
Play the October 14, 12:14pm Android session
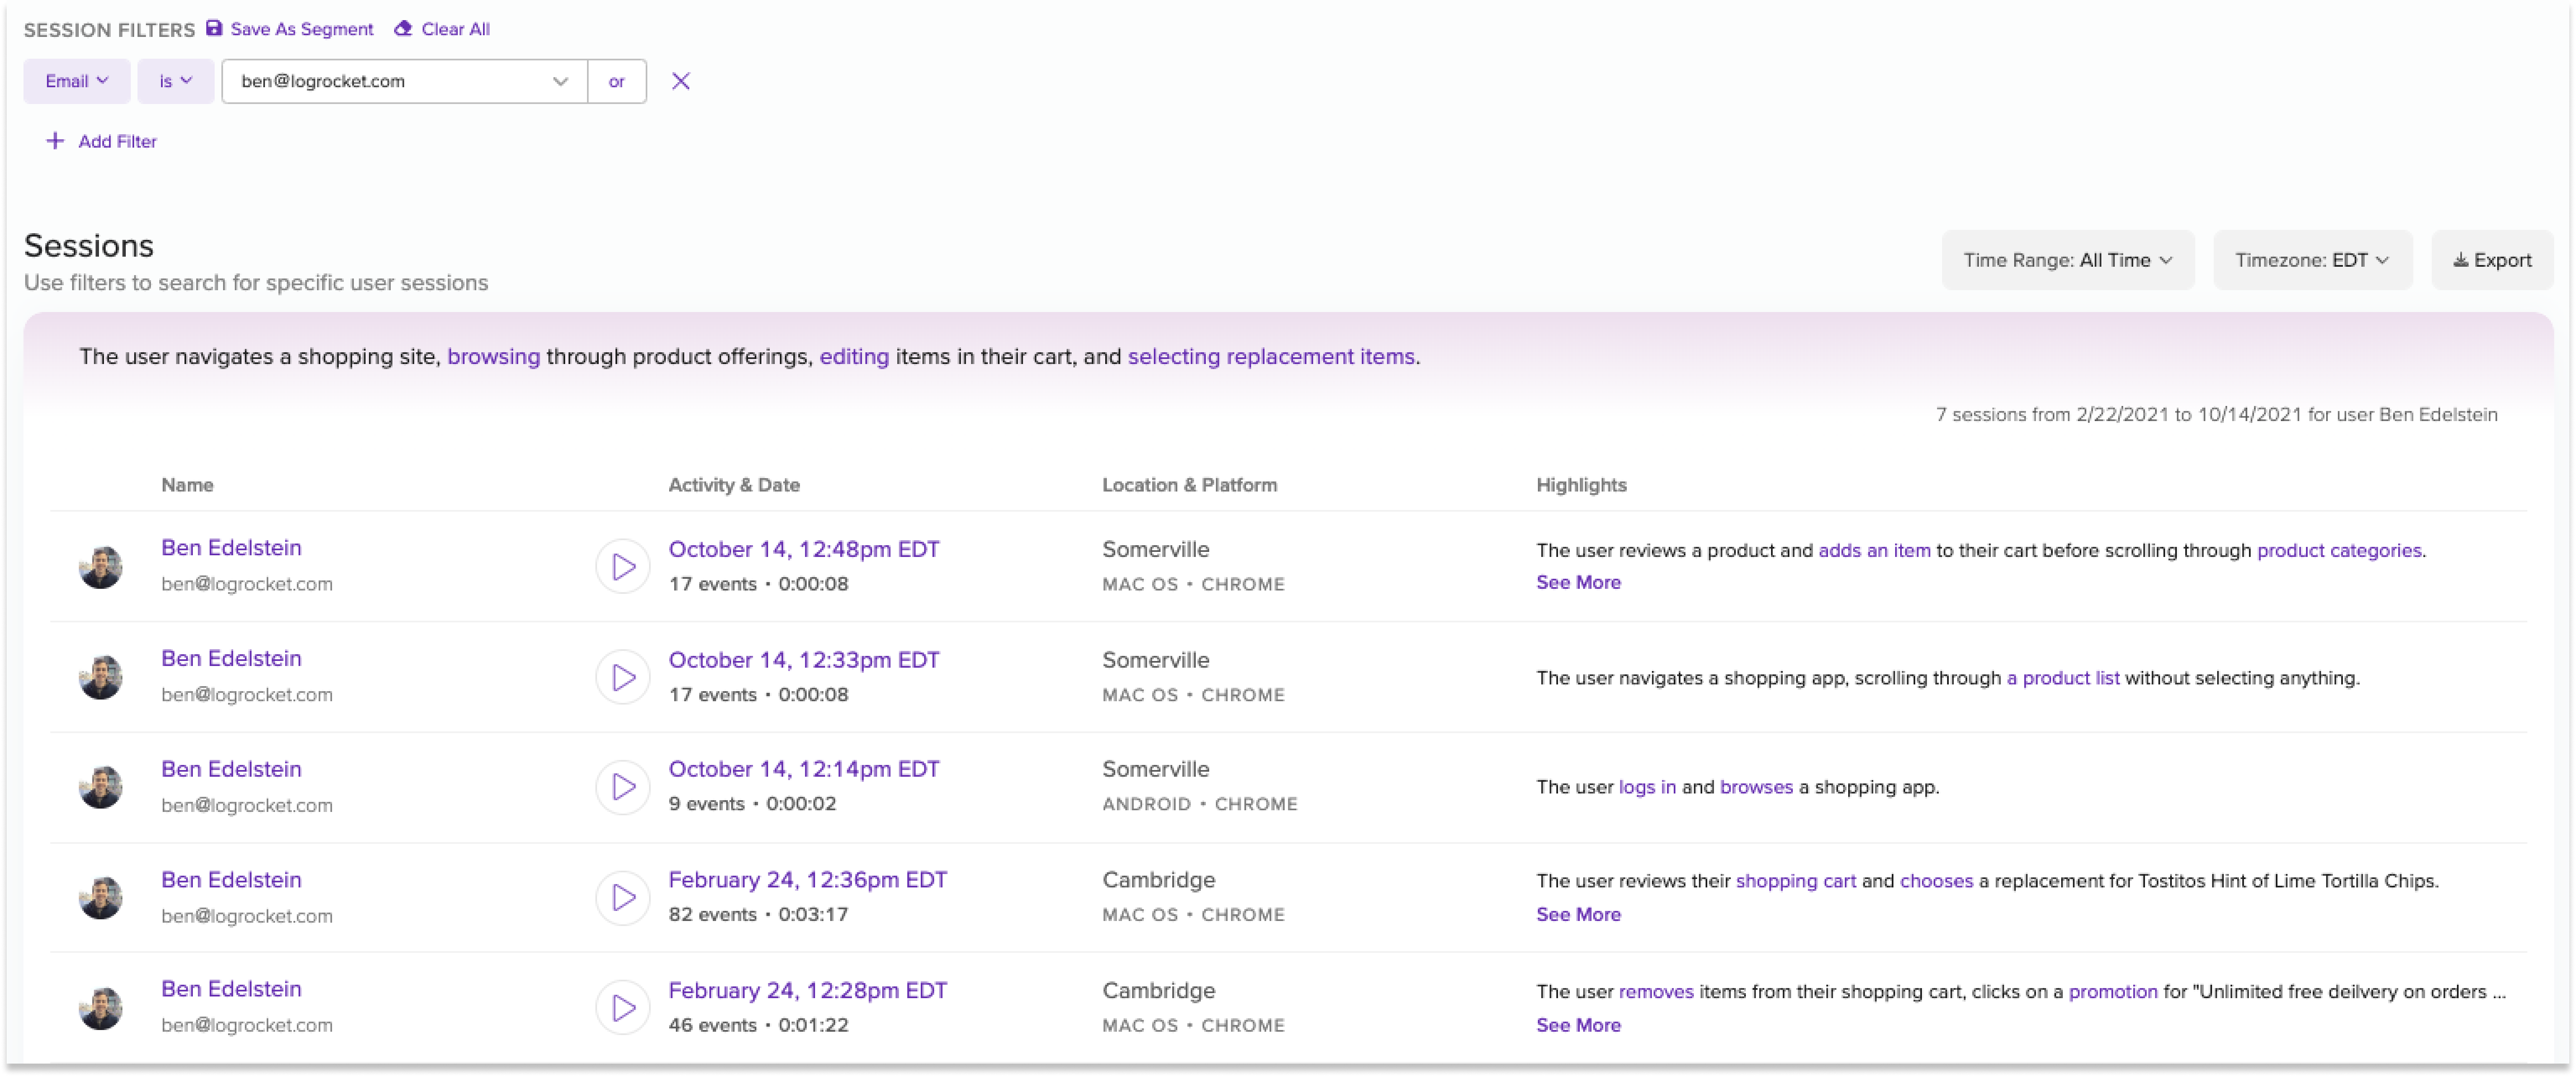click(623, 787)
